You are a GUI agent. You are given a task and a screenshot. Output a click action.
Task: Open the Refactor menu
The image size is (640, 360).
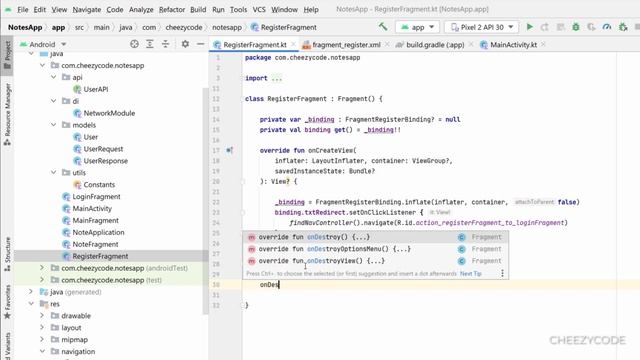click(171, 9)
